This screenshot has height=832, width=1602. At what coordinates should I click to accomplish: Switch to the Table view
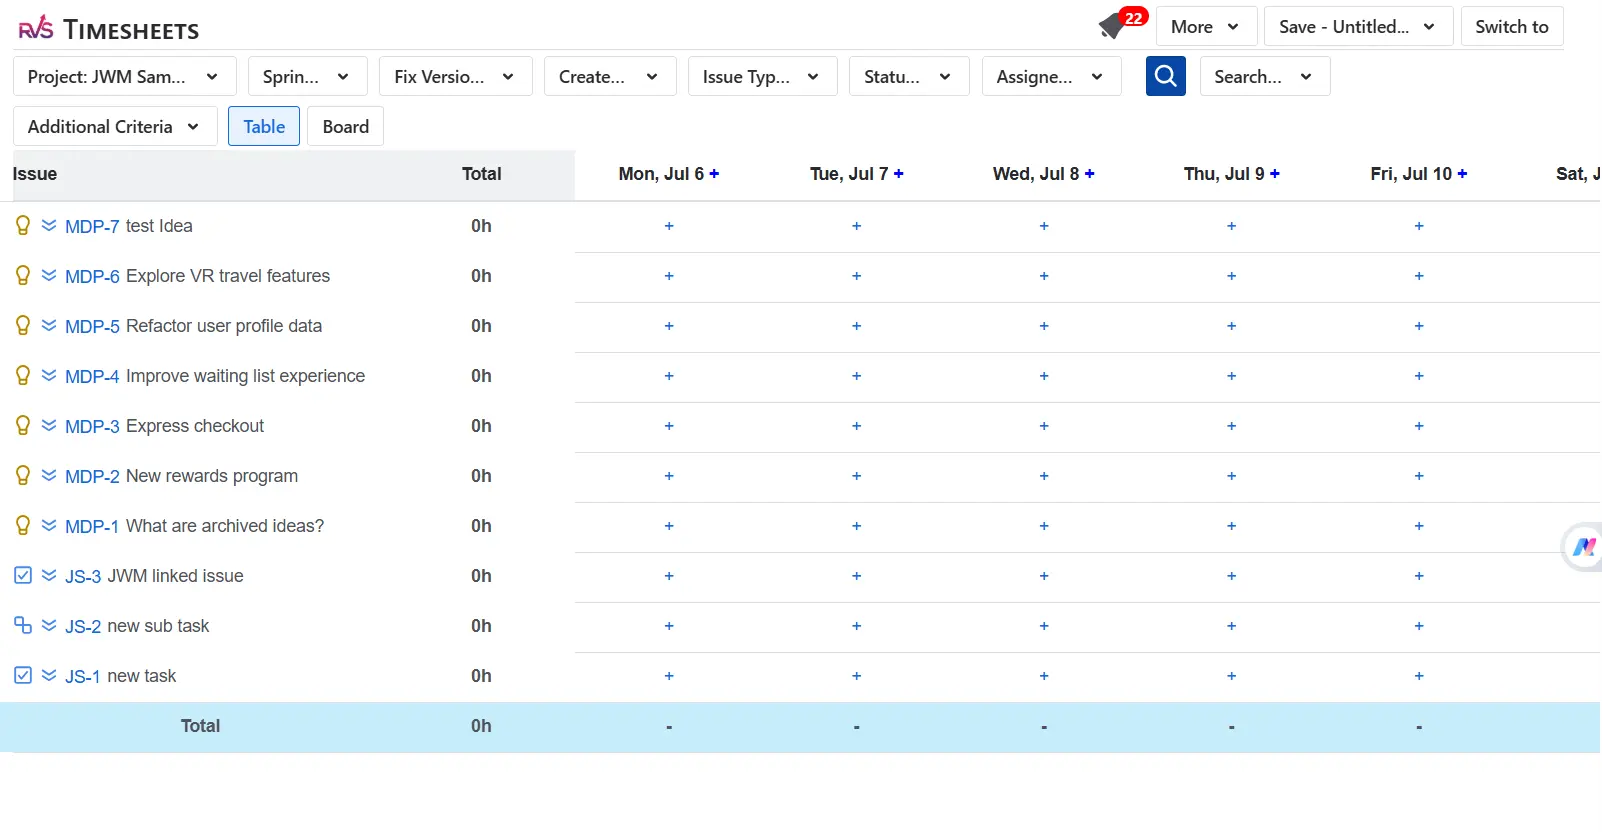tap(264, 126)
